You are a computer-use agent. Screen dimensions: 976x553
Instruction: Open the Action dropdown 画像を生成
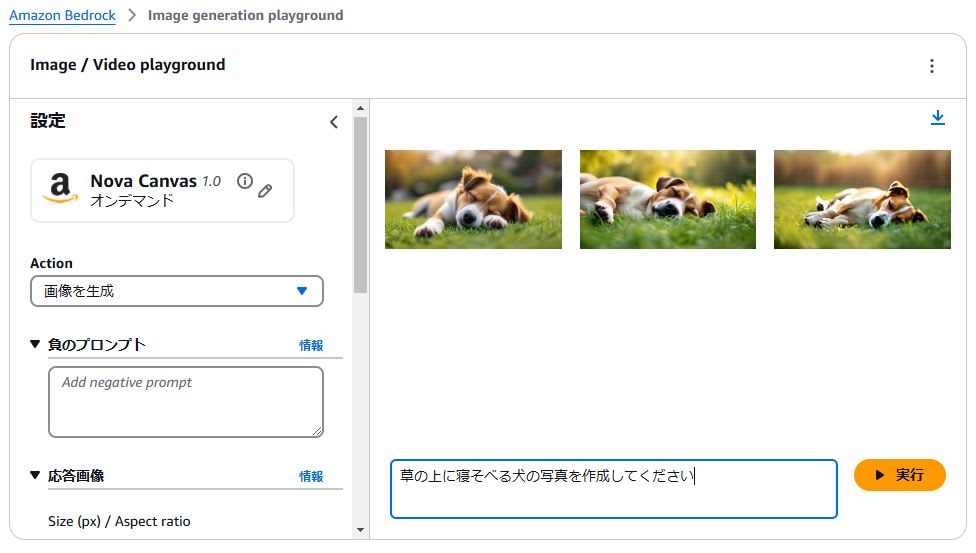pyautogui.click(x=177, y=291)
